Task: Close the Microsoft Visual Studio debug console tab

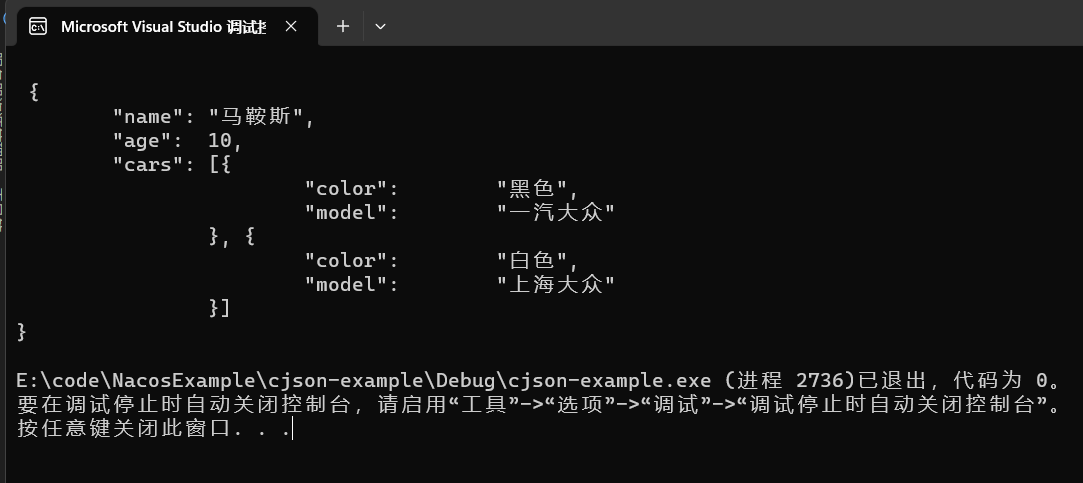Action: [x=291, y=27]
